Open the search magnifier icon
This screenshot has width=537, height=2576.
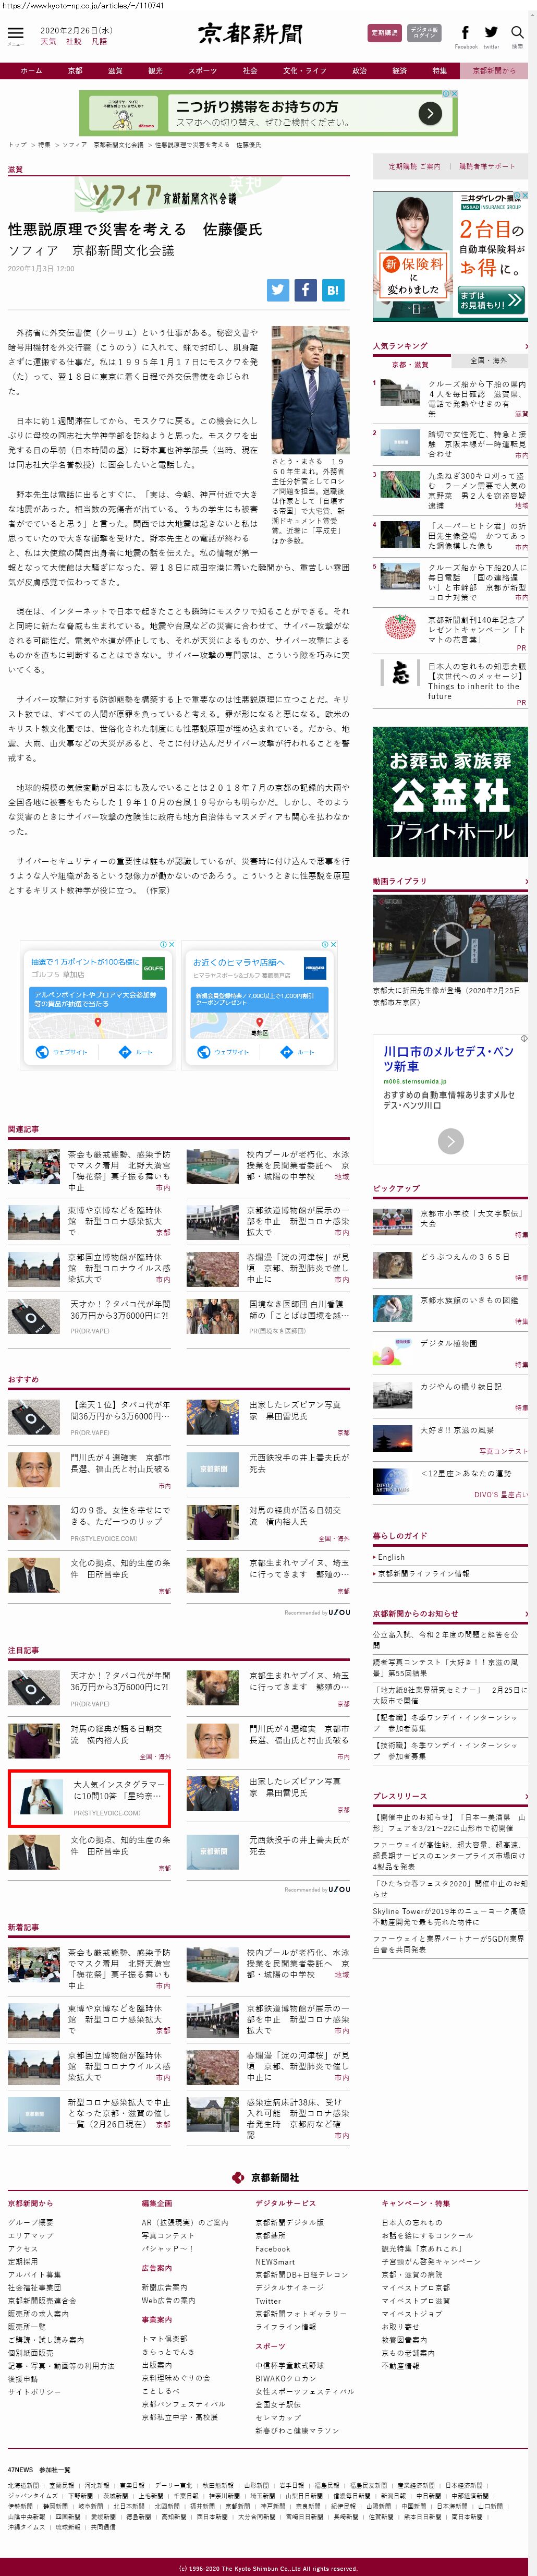click(x=517, y=33)
